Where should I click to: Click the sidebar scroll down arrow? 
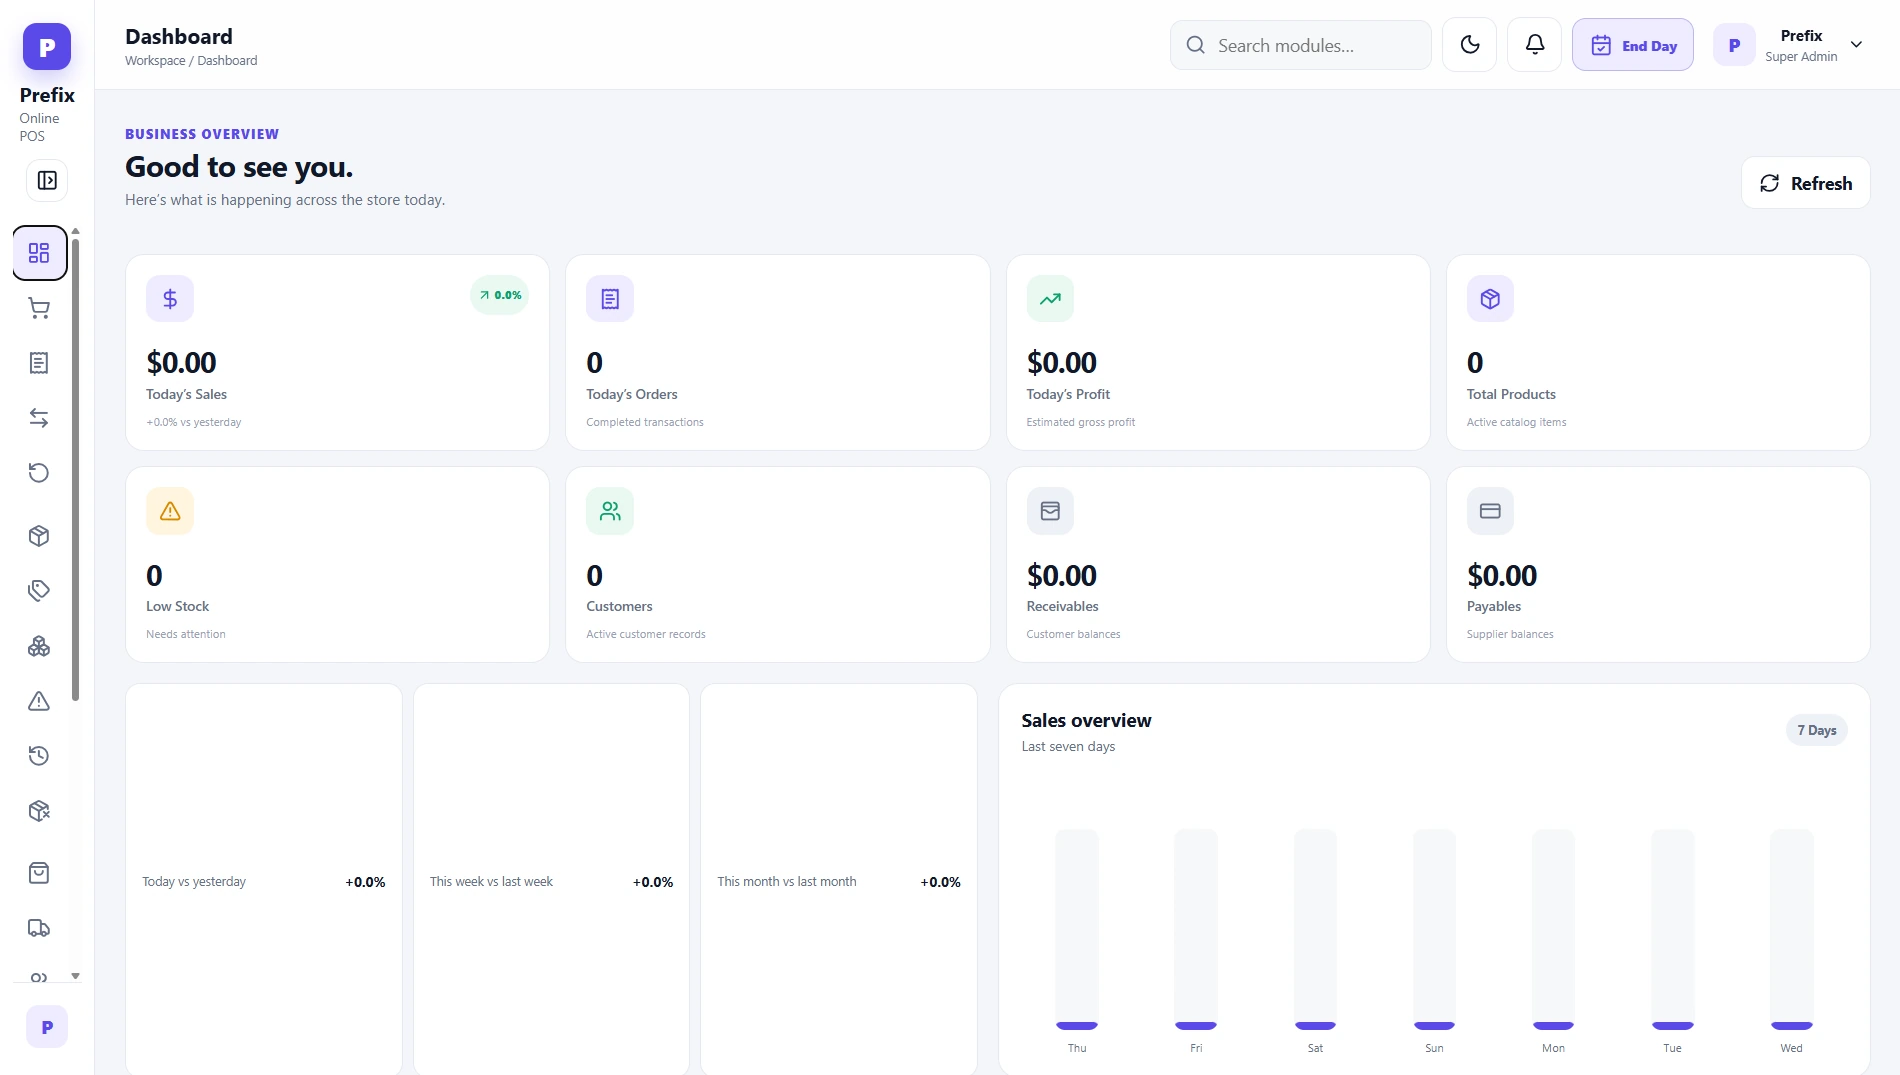(75, 976)
